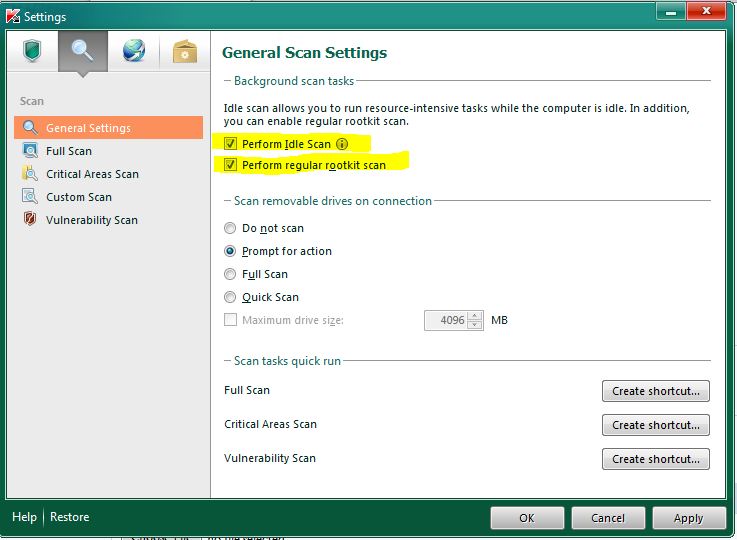Click the Scan sidebar section label
This screenshot has width=737, height=540.
click(x=31, y=101)
